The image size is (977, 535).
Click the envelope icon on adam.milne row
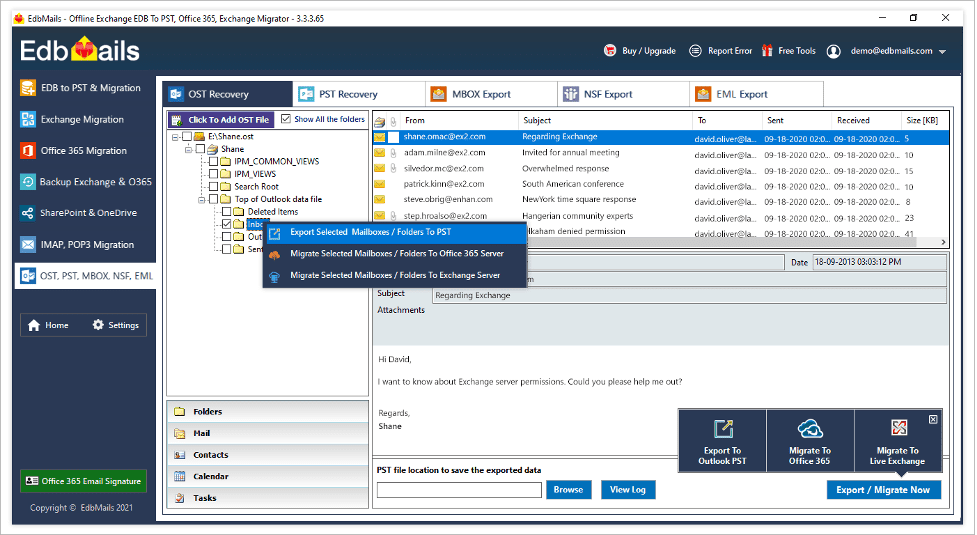pyautogui.click(x=379, y=152)
